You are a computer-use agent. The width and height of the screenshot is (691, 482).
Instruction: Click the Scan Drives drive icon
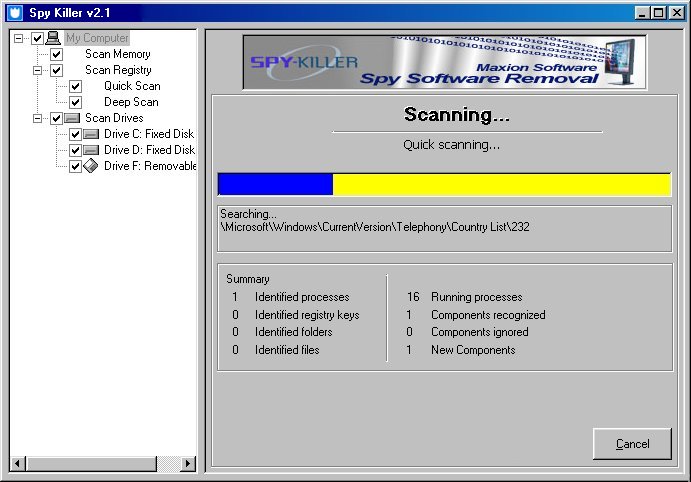(72, 118)
